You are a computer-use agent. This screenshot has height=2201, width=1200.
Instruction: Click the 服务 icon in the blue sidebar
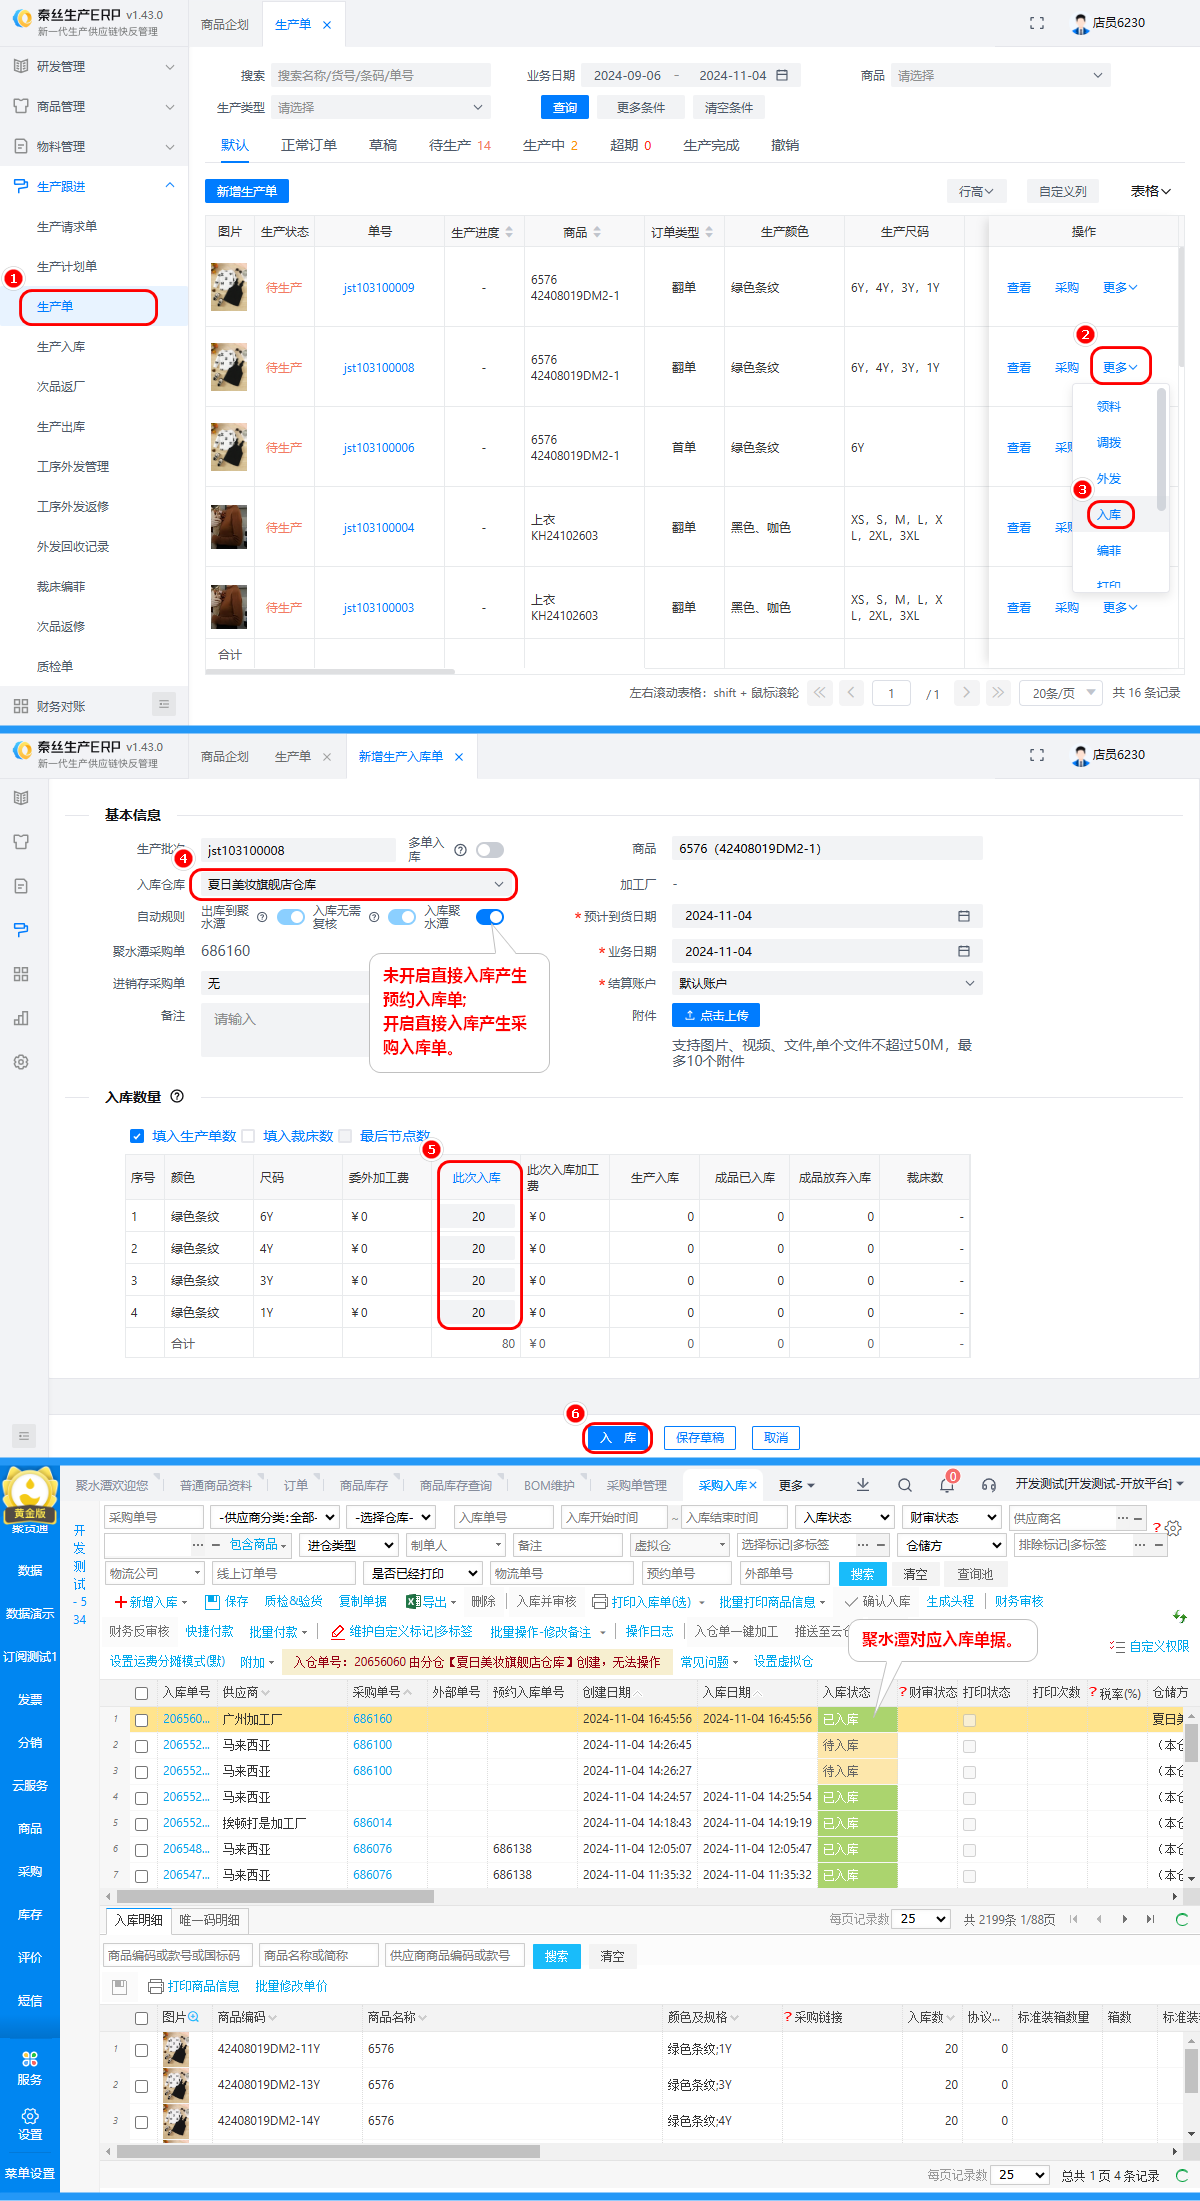click(30, 2059)
